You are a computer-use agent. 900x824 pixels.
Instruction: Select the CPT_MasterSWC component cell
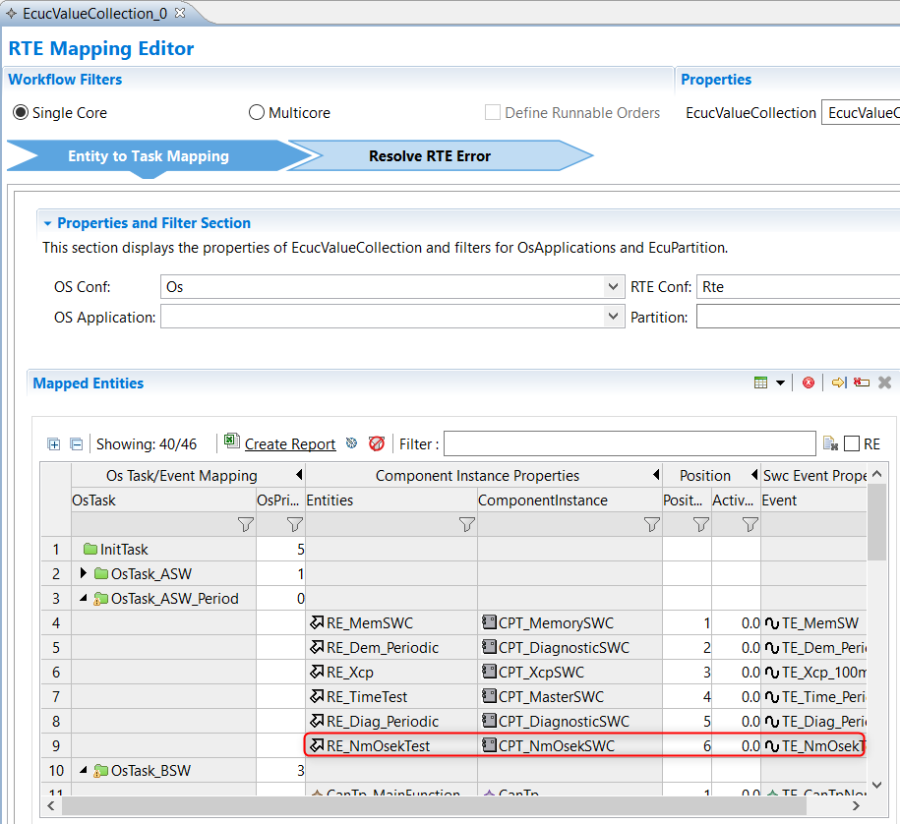[x=570, y=697]
